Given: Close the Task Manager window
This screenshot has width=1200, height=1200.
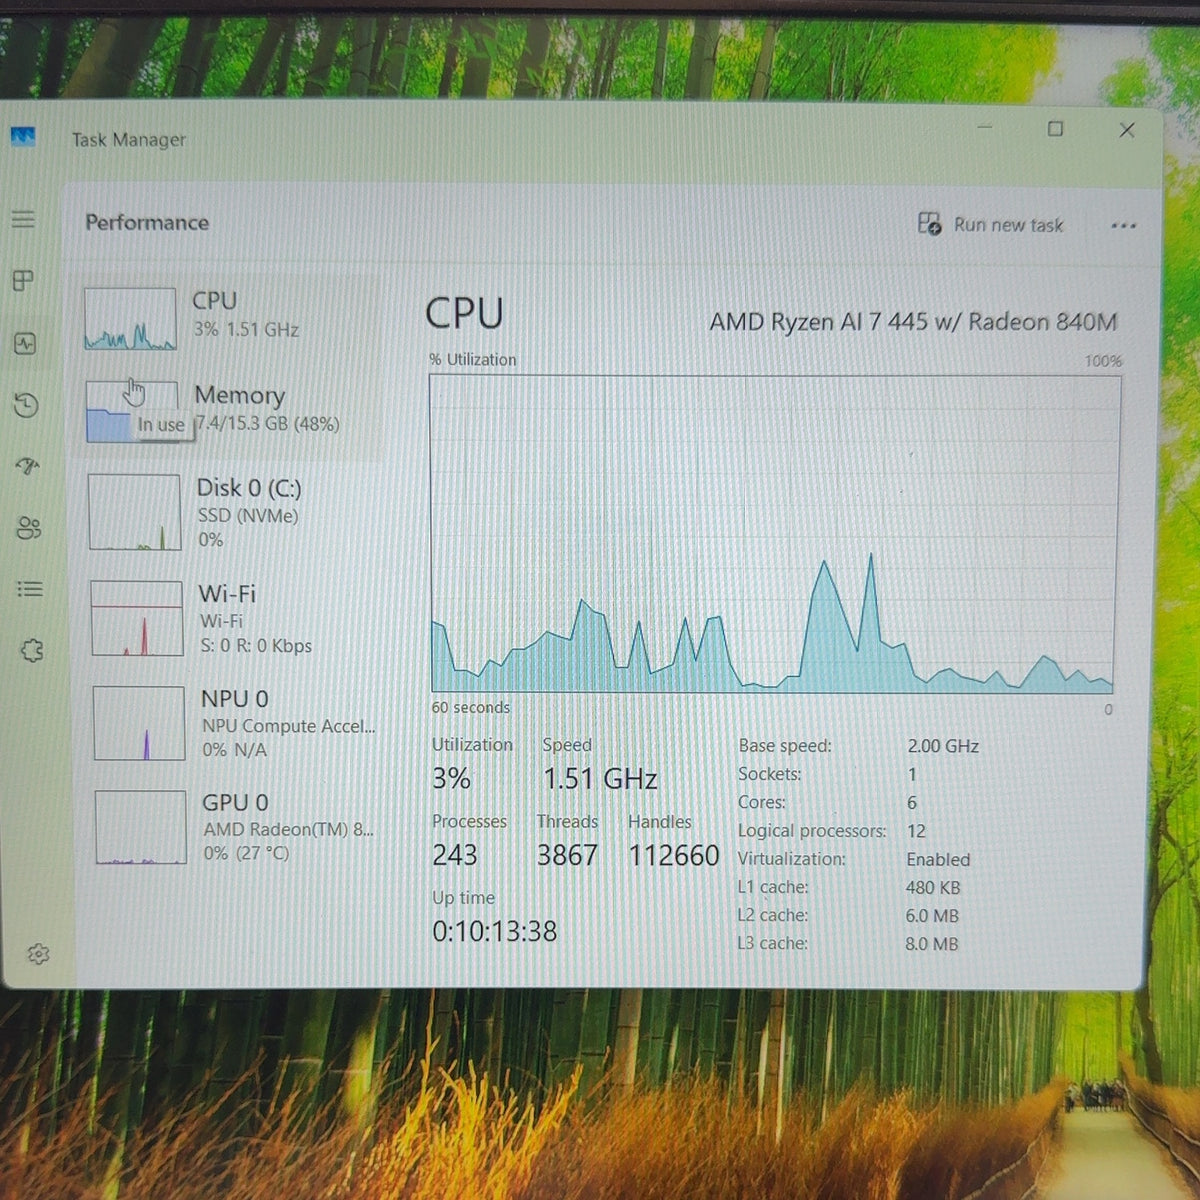Looking at the screenshot, I should click(x=1127, y=130).
